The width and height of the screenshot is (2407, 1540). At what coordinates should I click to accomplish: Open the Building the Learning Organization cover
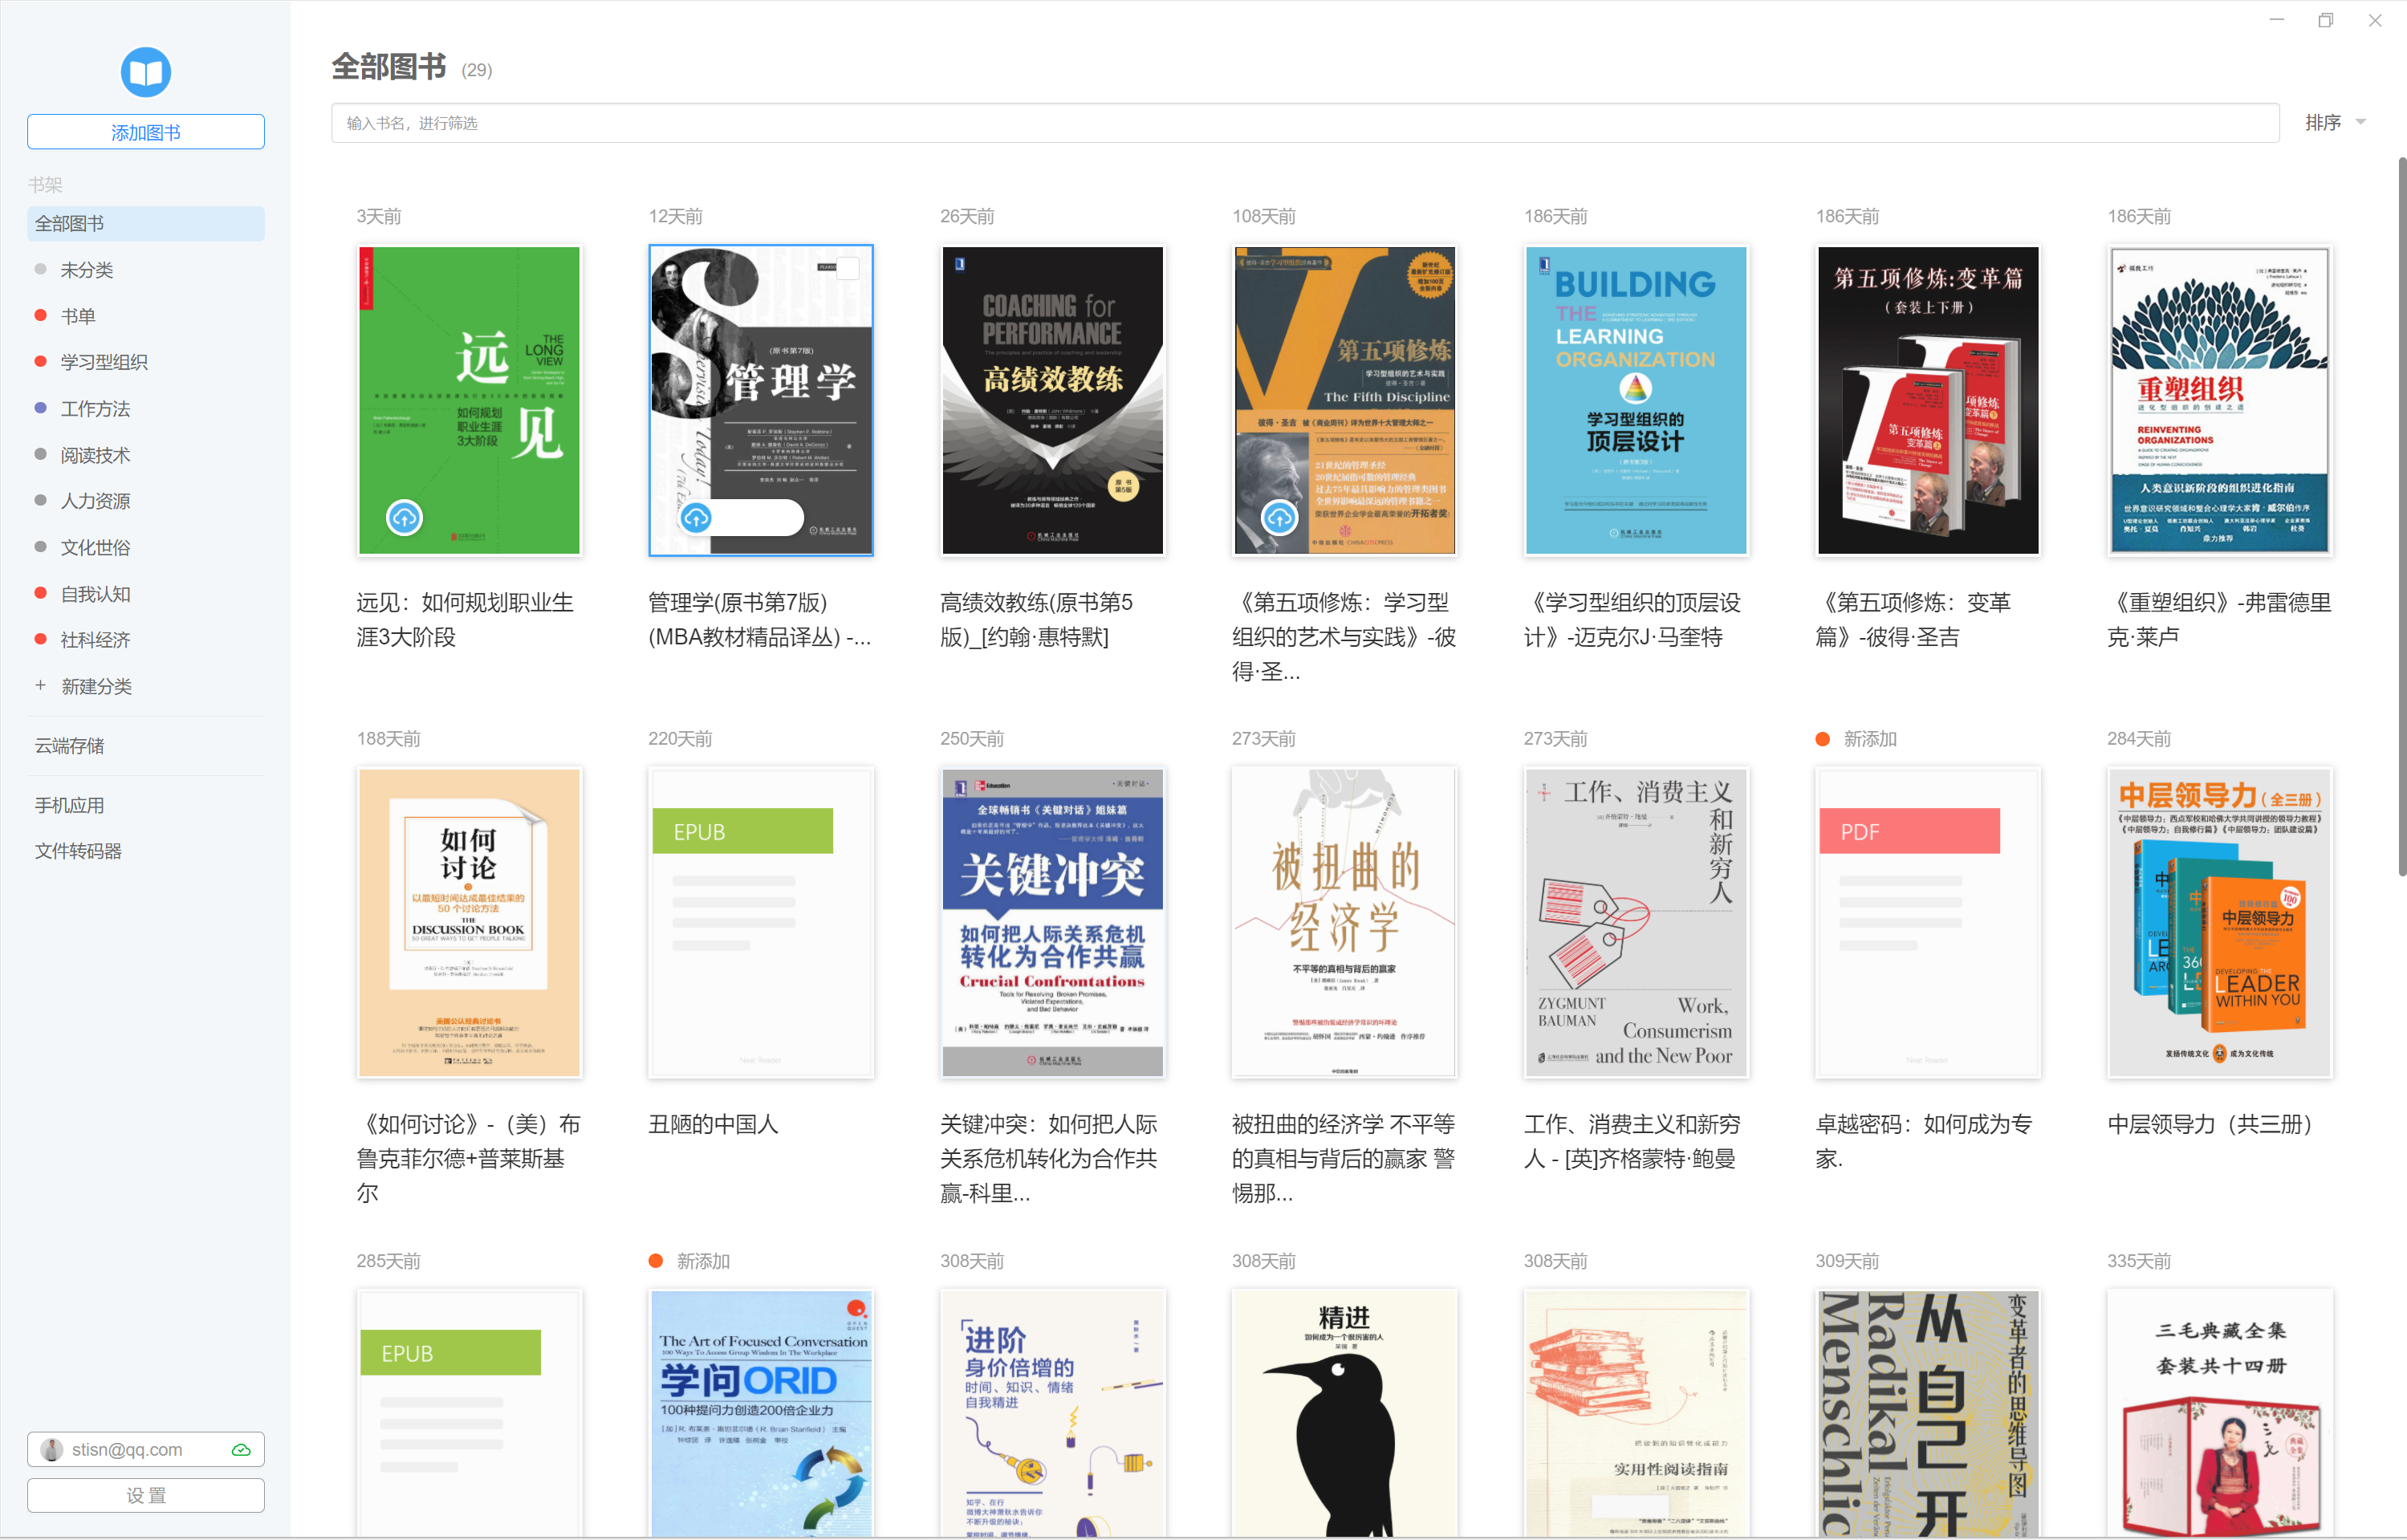tap(1636, 400)
